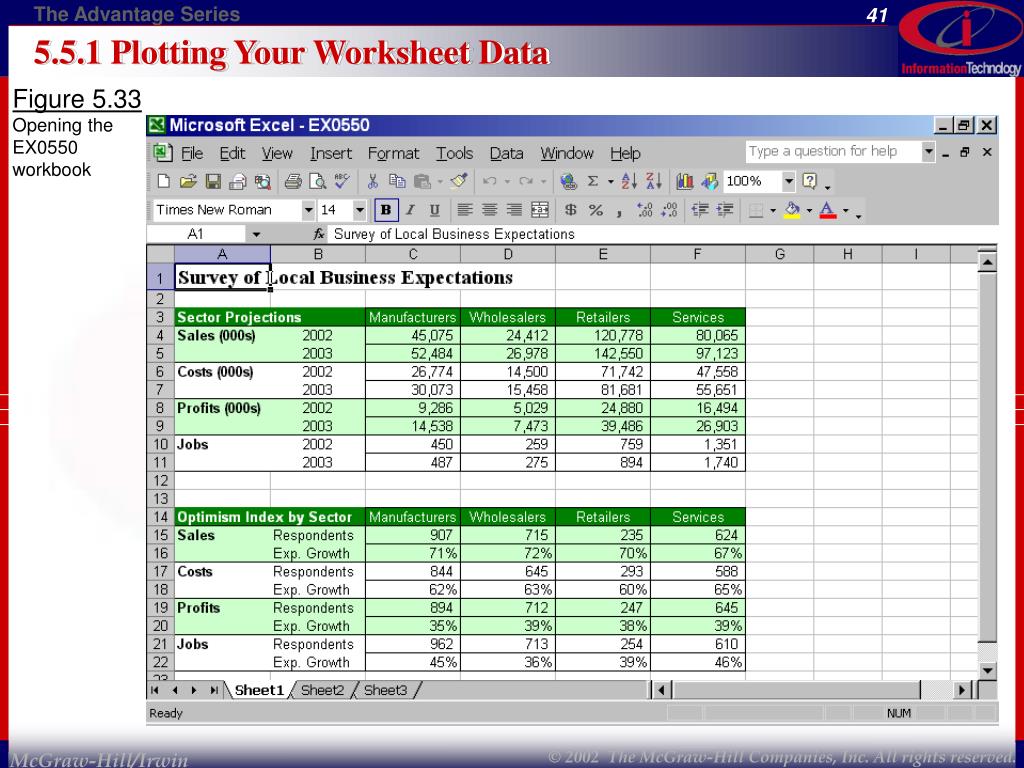Image resolution: width=1024 pixels, height=768 pixels.
Task: Create a new blank workbook icon
Action: (x=164, y=182)
